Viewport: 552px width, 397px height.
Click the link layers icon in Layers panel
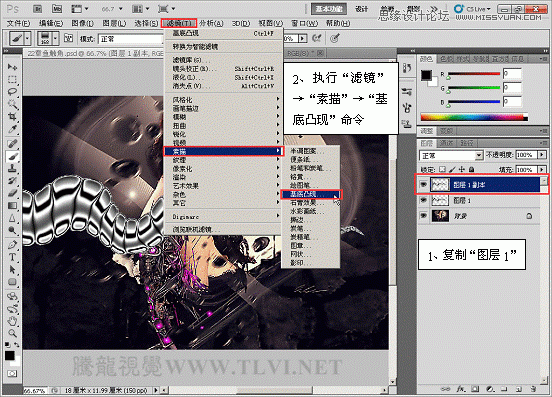point(445,389)
